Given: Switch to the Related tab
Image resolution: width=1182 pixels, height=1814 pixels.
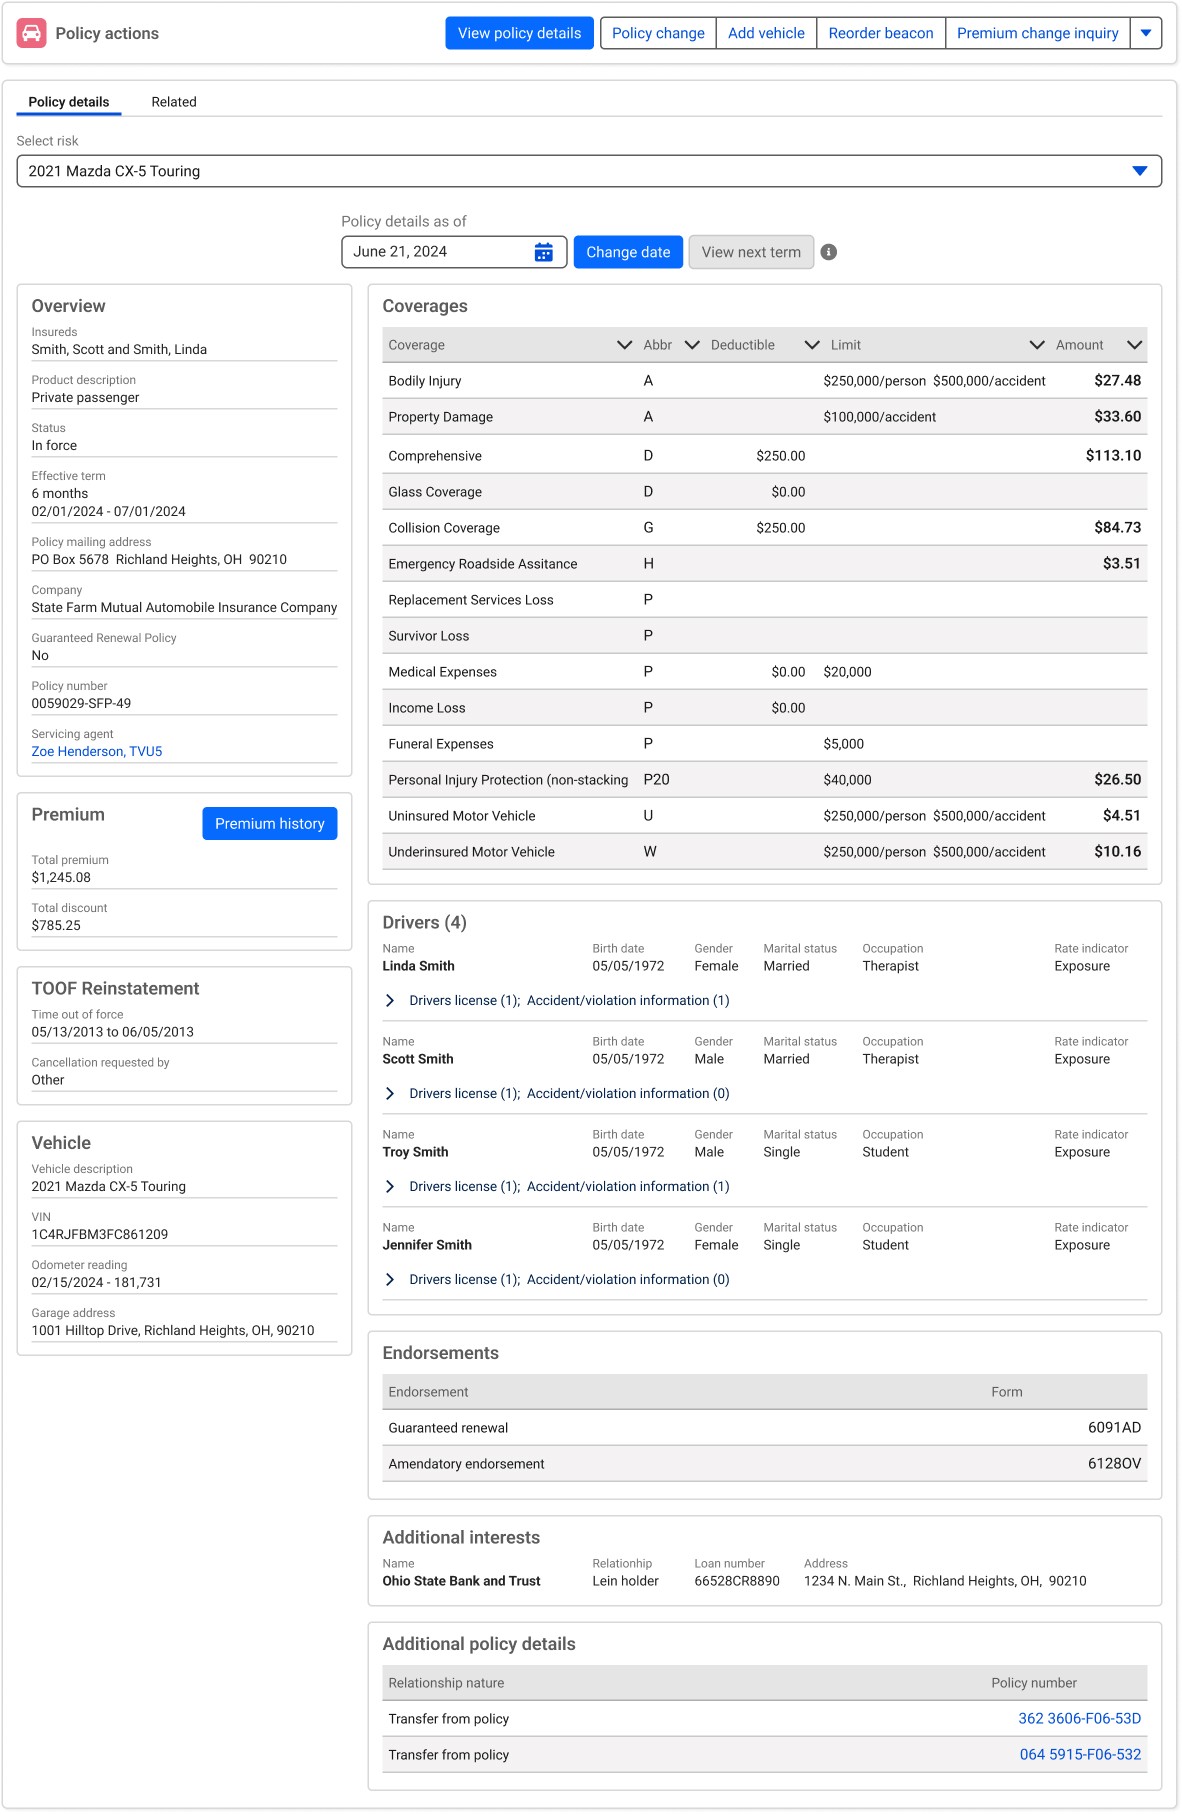Looking at the screenshot, I should tap(174, 102).
